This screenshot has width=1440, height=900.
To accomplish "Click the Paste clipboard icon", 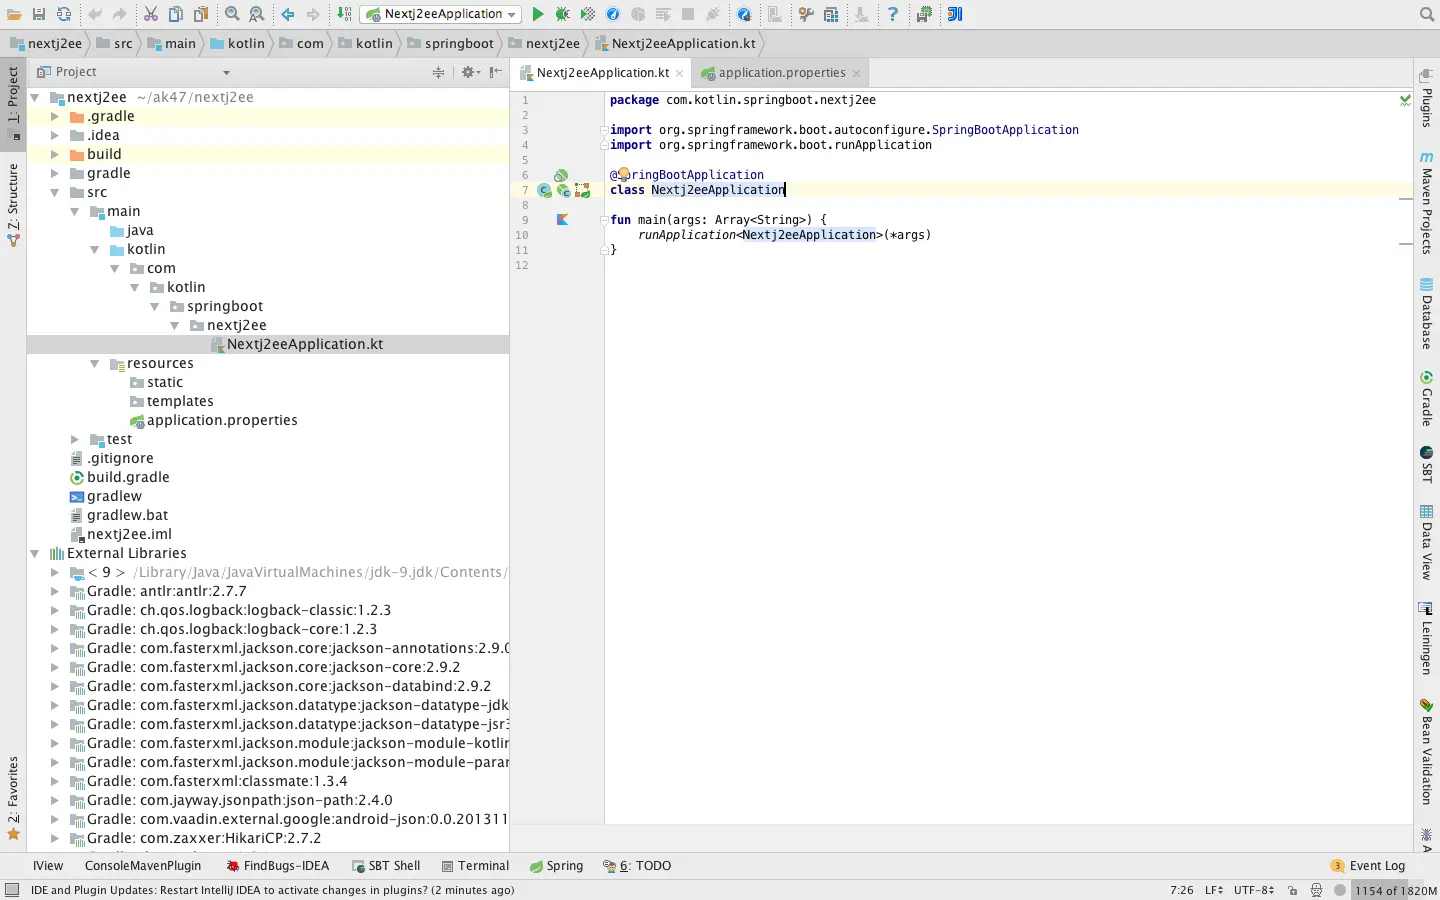I will coord(201,14).
